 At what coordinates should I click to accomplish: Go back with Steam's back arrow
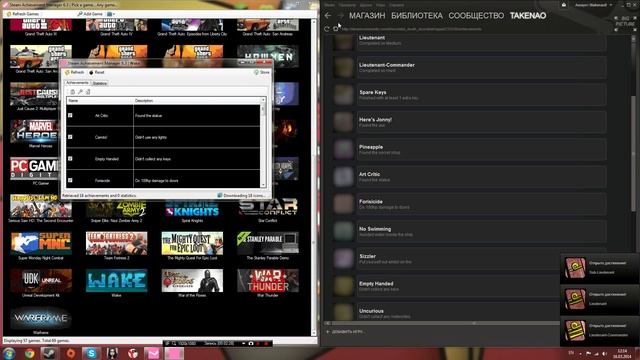[328, 16]
